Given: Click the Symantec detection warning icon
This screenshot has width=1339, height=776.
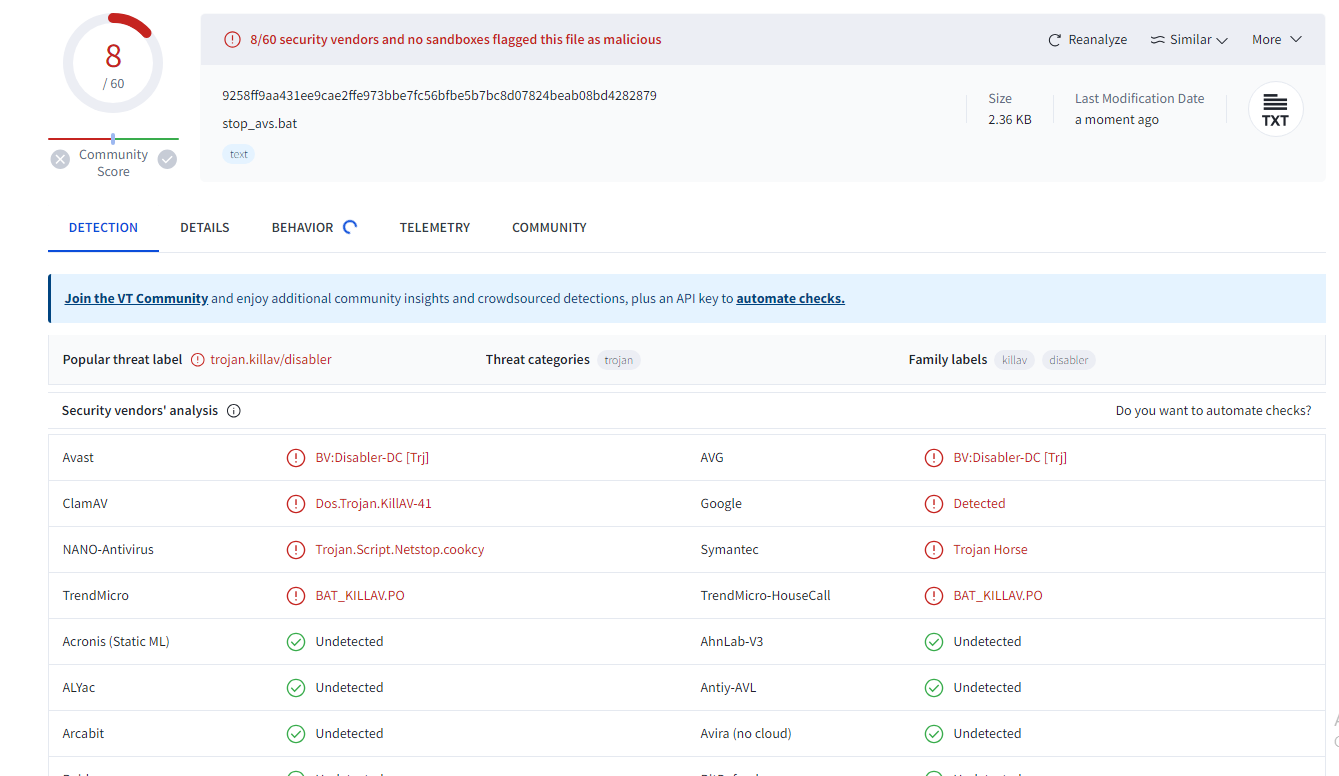Looking at the screenshot, I should tap(934, 550).
